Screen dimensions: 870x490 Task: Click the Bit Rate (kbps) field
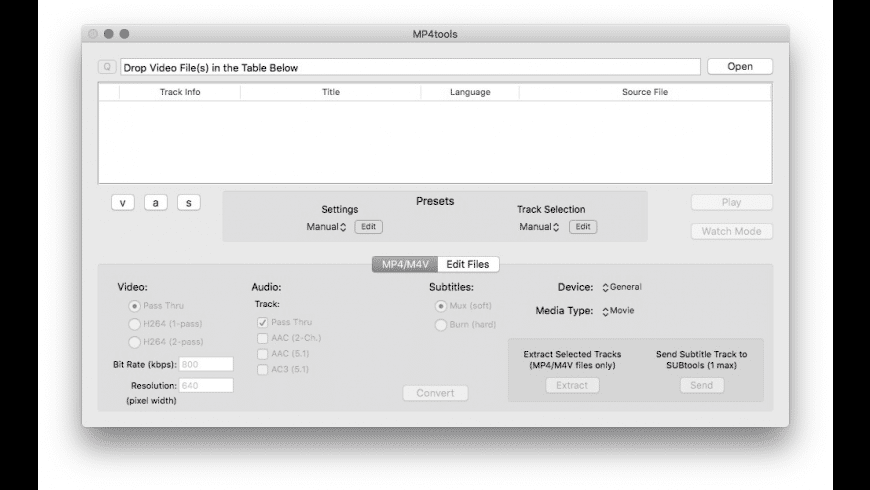tap(206, 365)
